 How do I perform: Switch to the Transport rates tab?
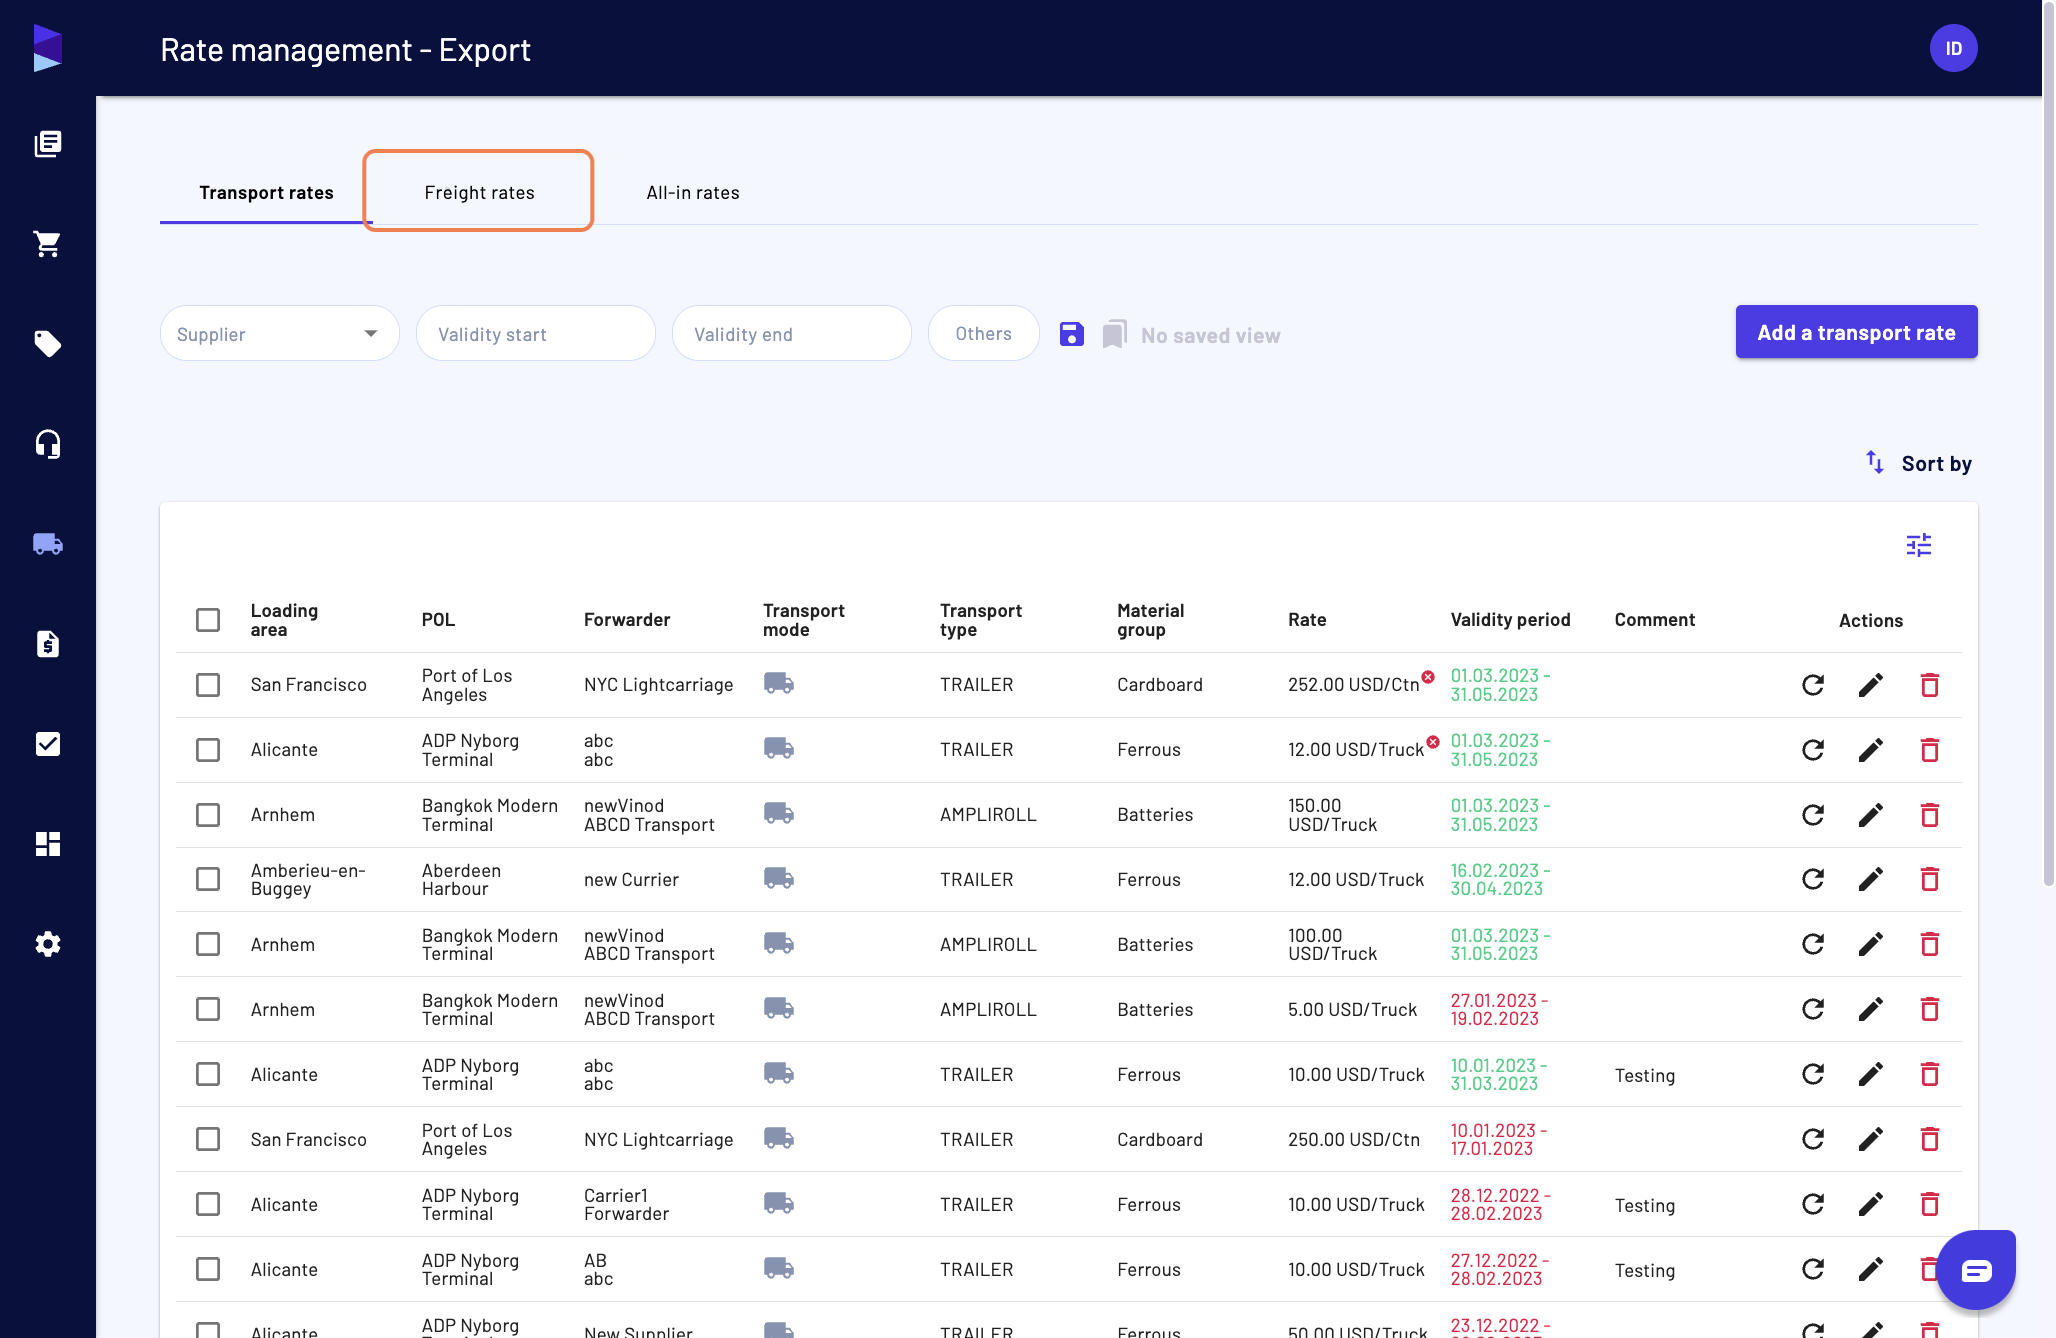[x=266, y=192]
